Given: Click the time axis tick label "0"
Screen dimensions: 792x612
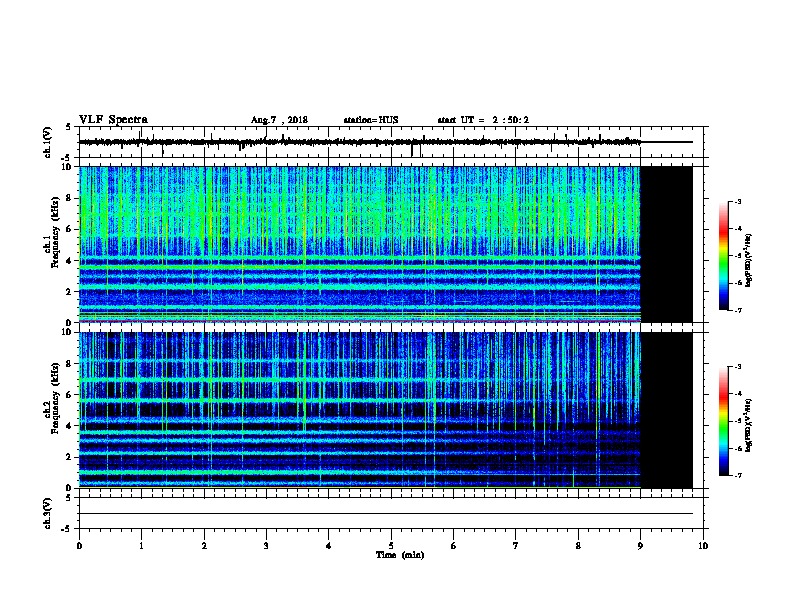Looking at the screenshot, I should click(79, 546).
